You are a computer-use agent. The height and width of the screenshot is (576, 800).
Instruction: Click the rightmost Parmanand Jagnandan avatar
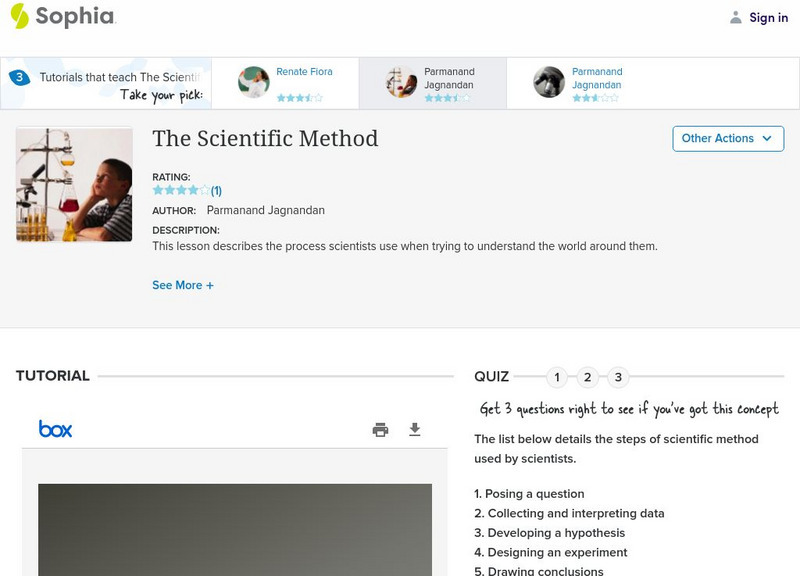[x=549, y=82]
